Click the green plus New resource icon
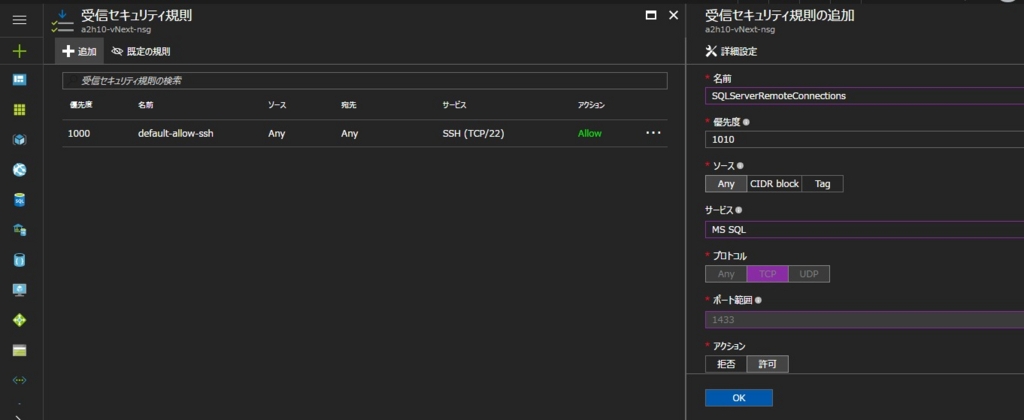Viewport: 1024px width, 420px height. pyautogui.click(x=20, y=50)
